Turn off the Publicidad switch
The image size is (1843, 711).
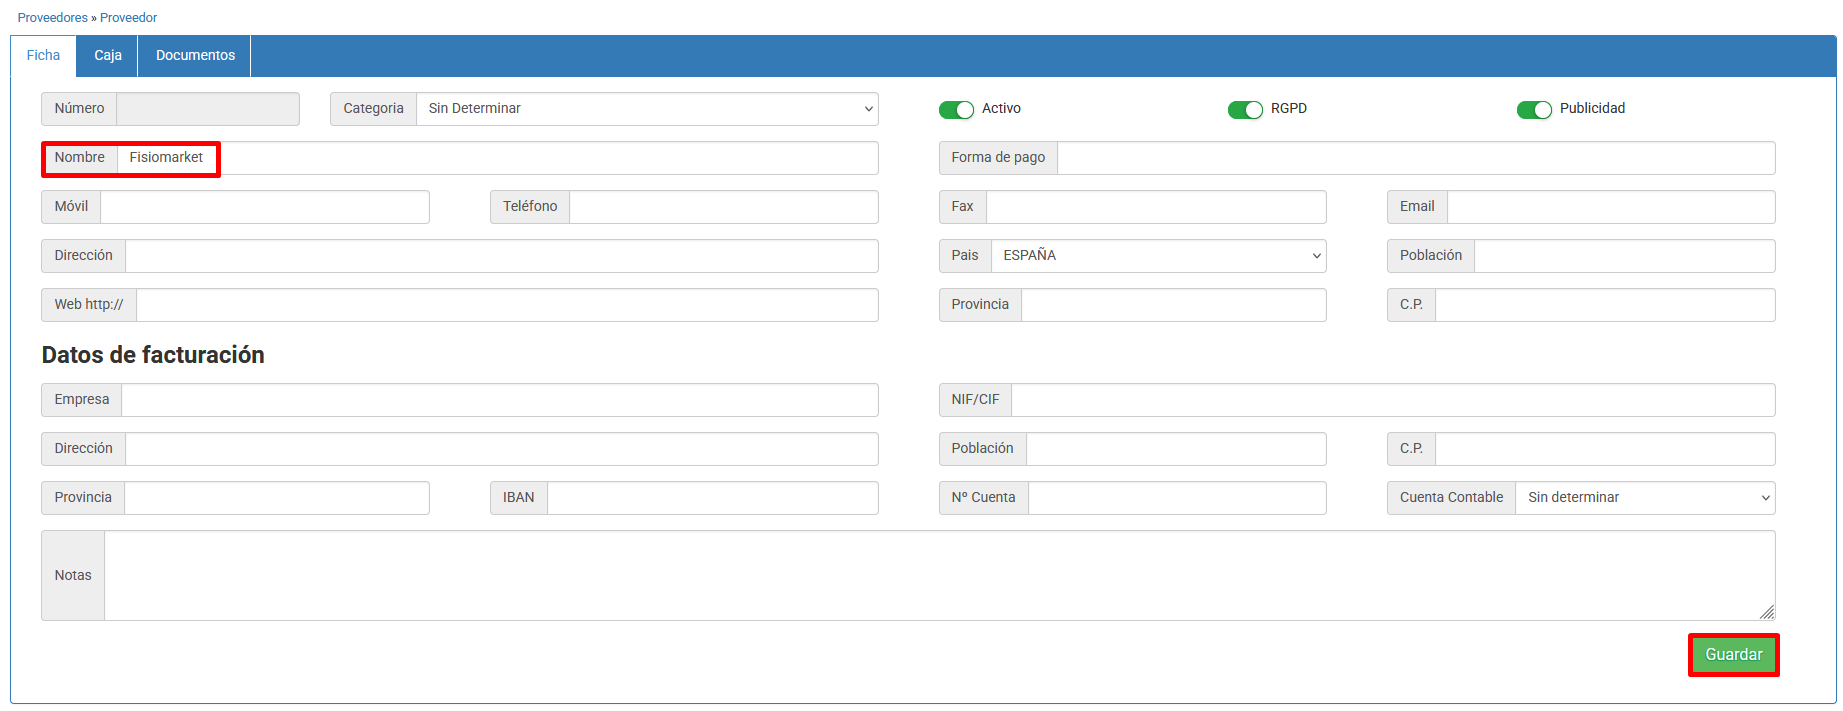pyautogui.click(x=1534, y=110)
